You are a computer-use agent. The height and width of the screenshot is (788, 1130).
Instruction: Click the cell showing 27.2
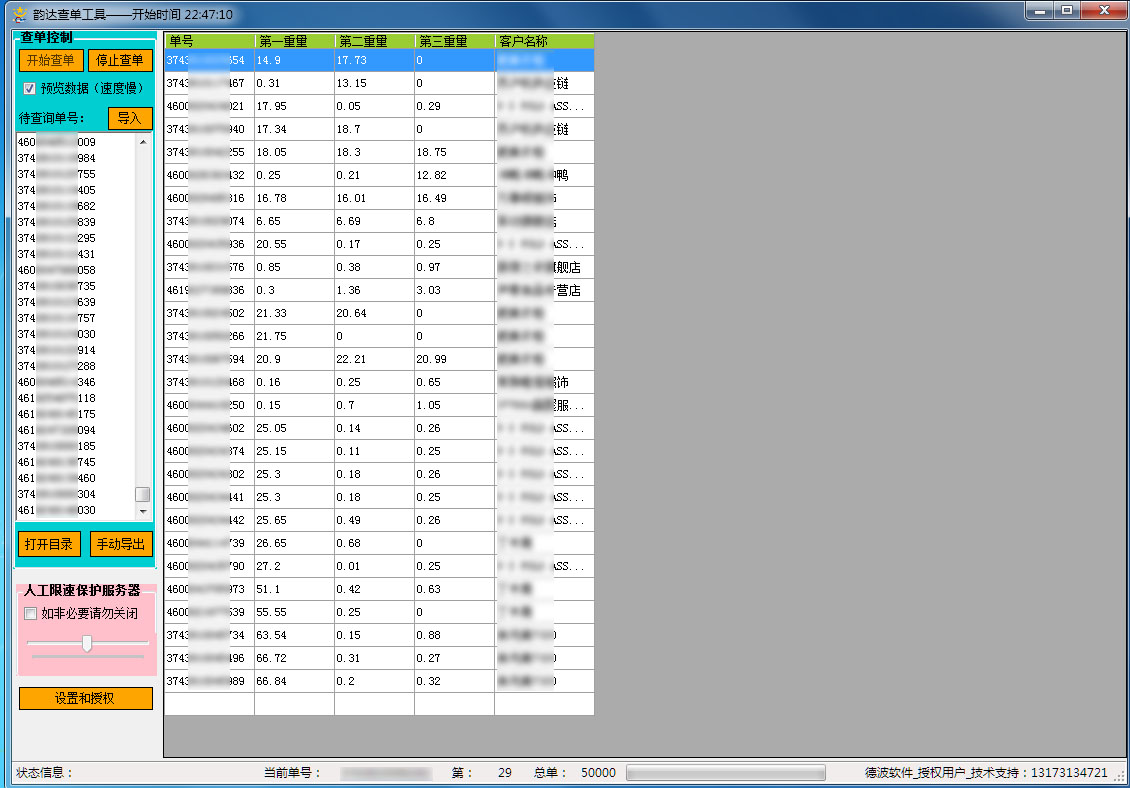[294, 567]
